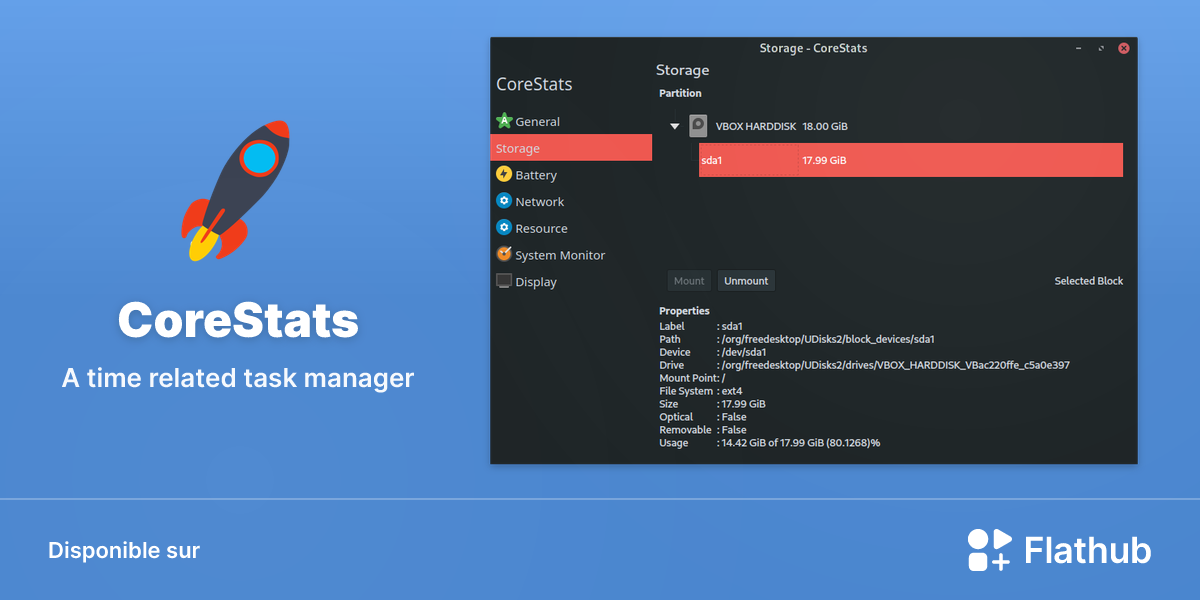The image size is (1200, 600).
Task: Click the Unmount button
Action: (x=746, y=281)
